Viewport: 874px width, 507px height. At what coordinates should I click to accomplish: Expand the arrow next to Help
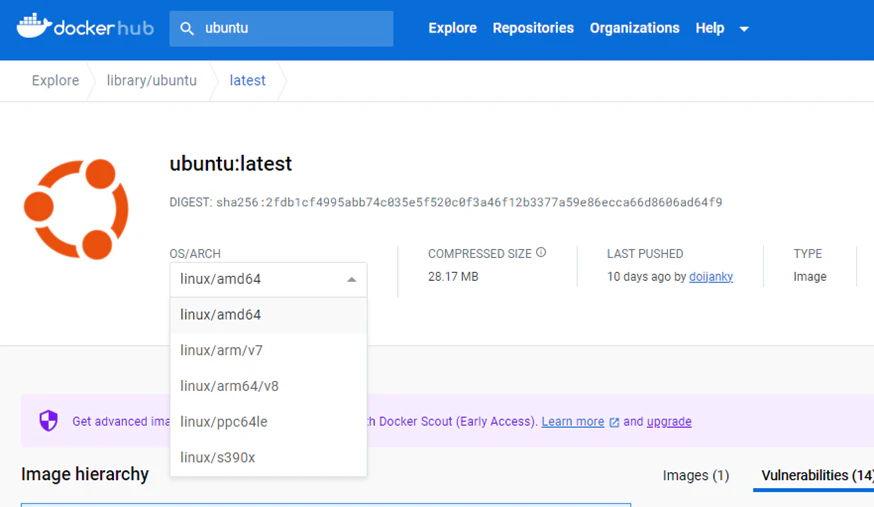744,29
